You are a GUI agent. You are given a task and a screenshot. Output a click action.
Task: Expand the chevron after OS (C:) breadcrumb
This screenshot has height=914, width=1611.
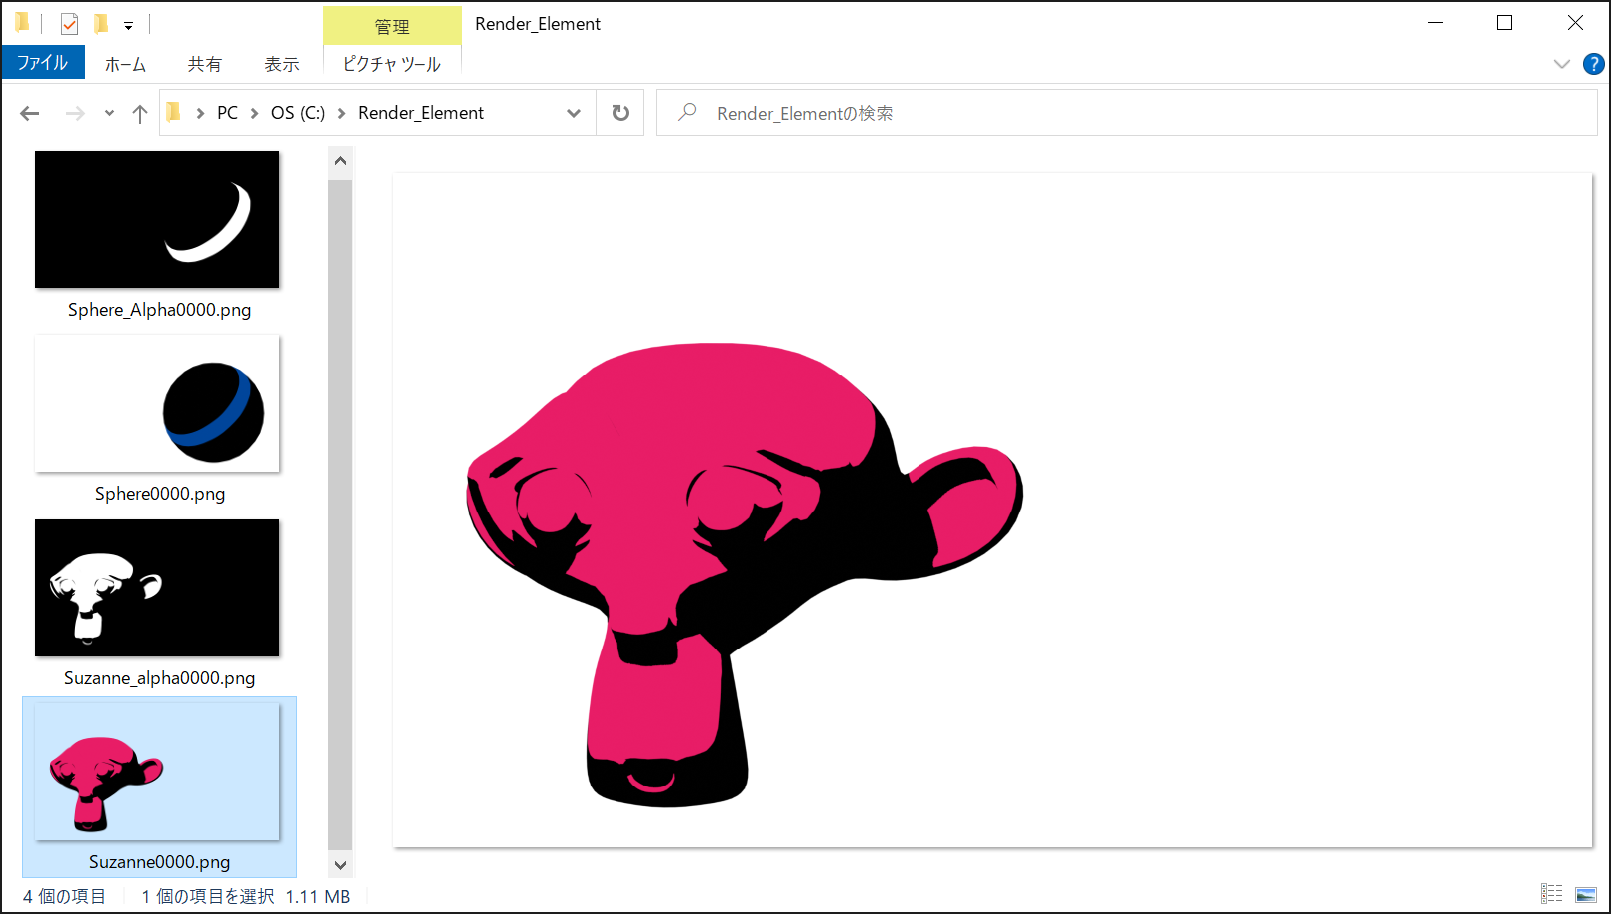pyautogui.click(x=341, y=113)
